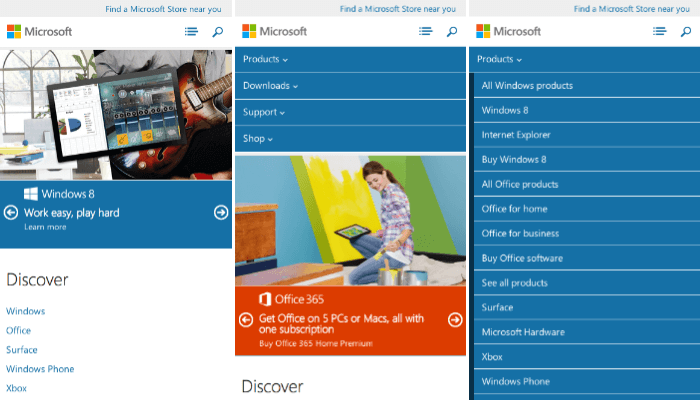Select Windows Phone in Products list
Image resolution: width=700 pixels, height=400 pixels.
click(x=587, y=381)
